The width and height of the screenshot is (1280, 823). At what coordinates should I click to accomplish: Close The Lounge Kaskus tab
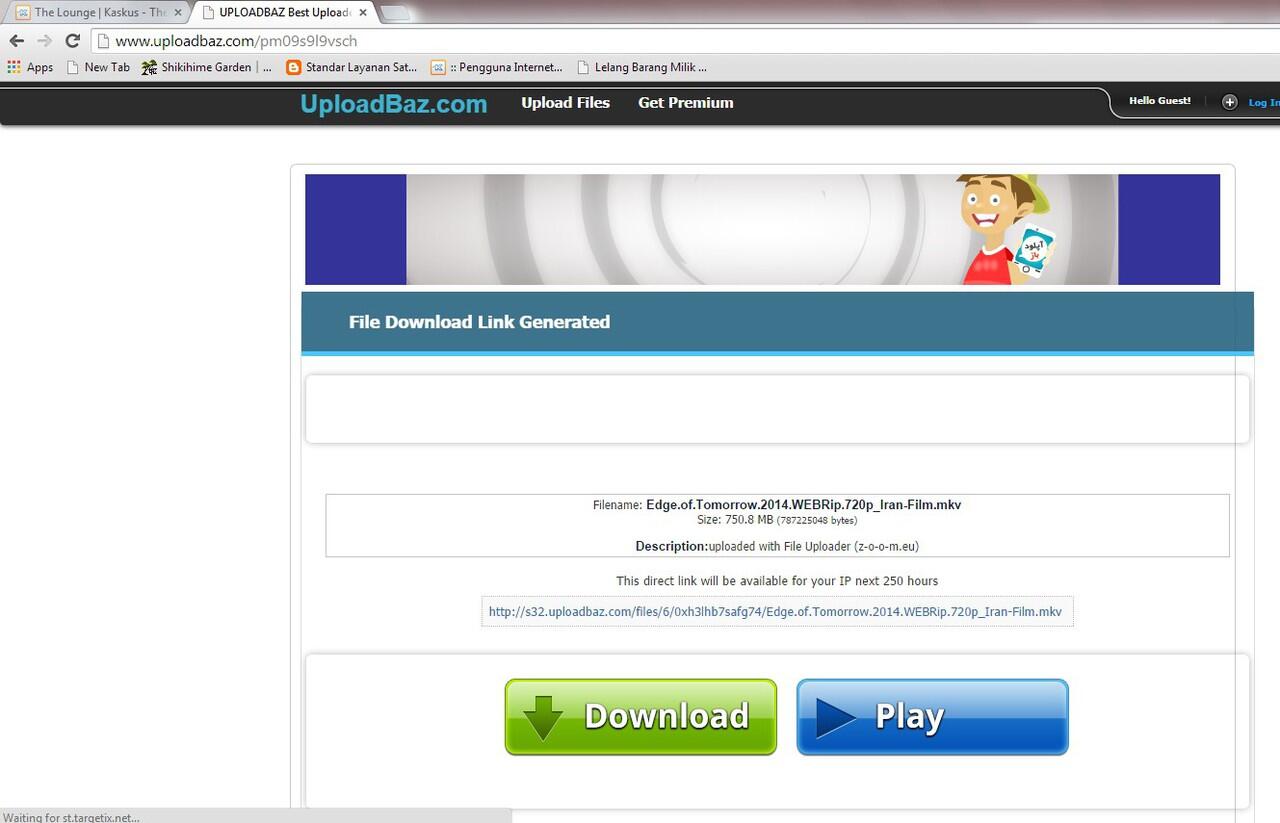tap(177, 13)
